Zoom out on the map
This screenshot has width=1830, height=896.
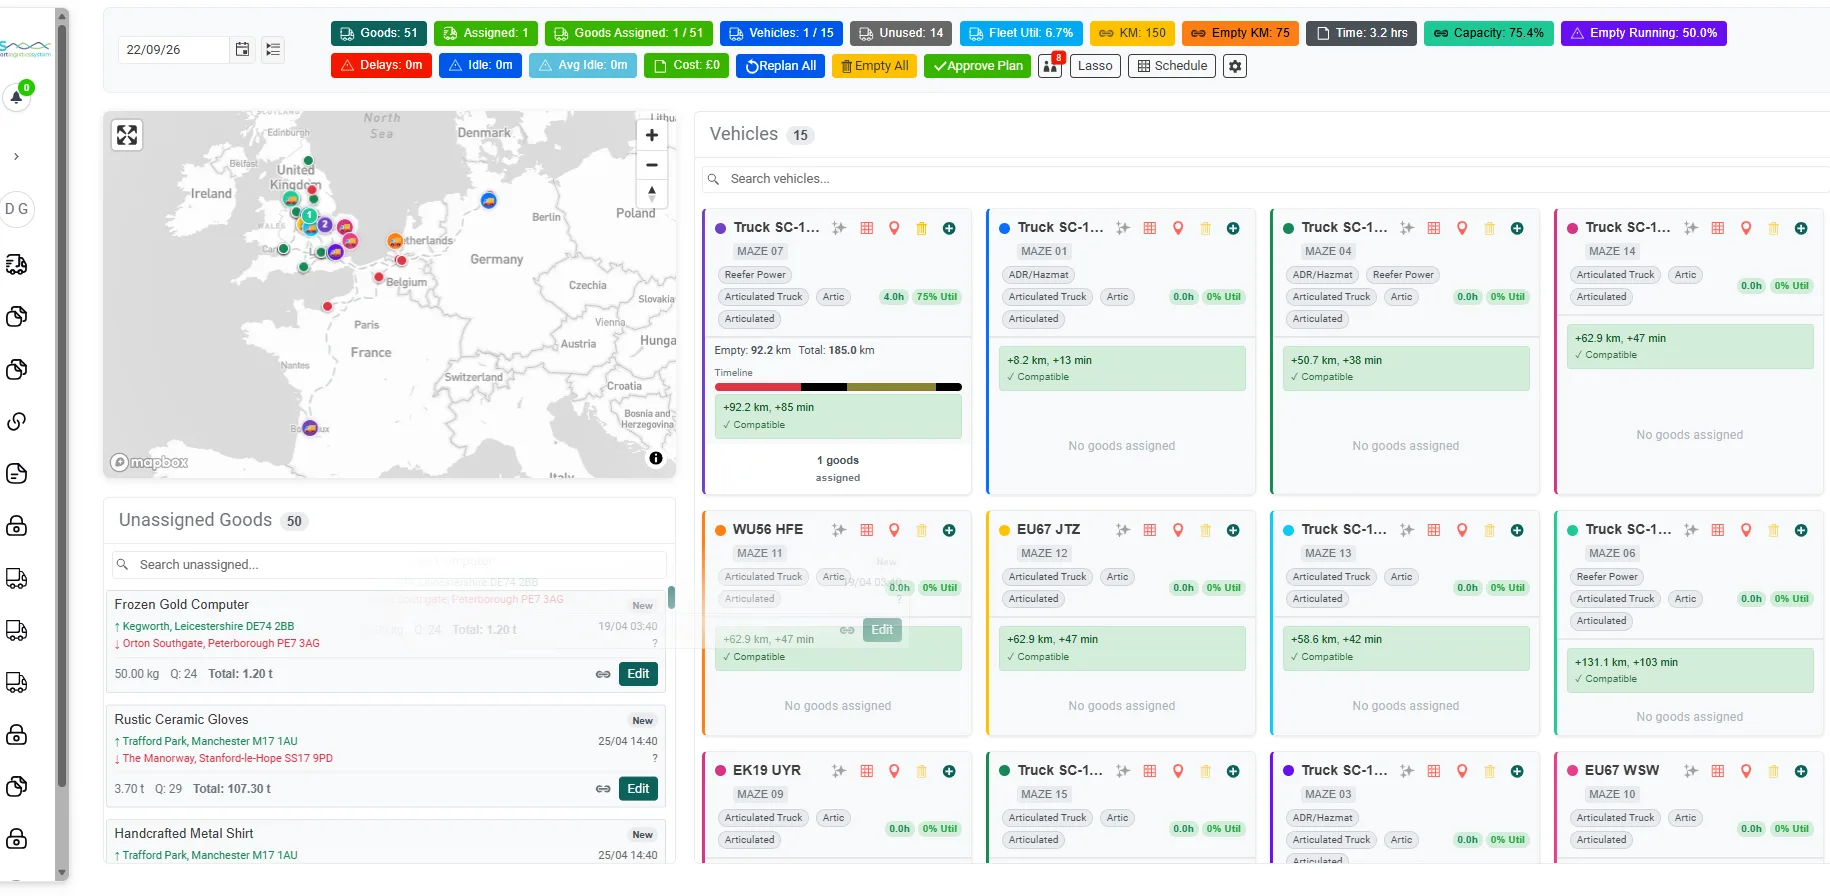(652, 165)
